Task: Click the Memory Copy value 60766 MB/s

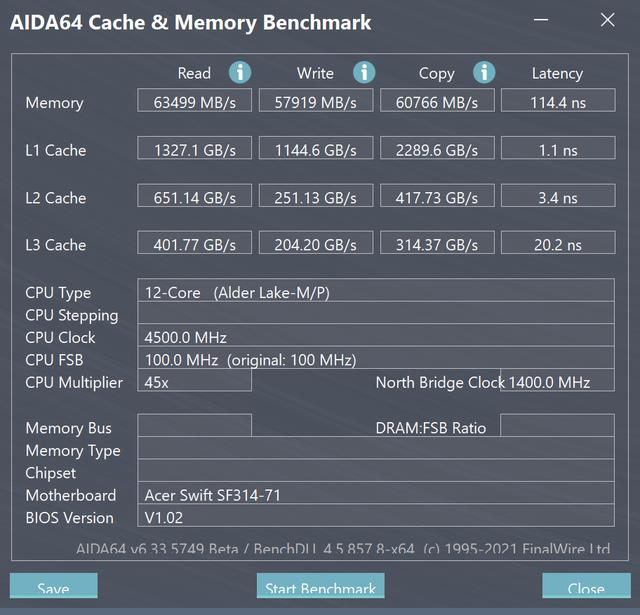Action: point(438,102)
